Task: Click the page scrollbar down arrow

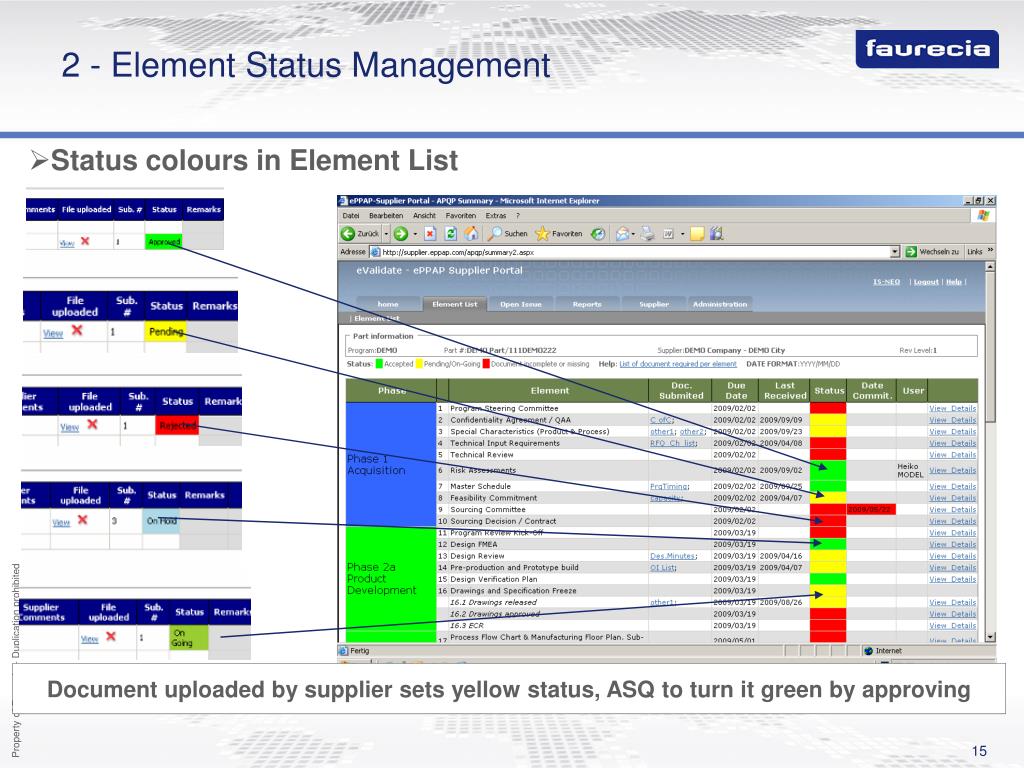Action: pyautogui.click(x=990, y=636)
